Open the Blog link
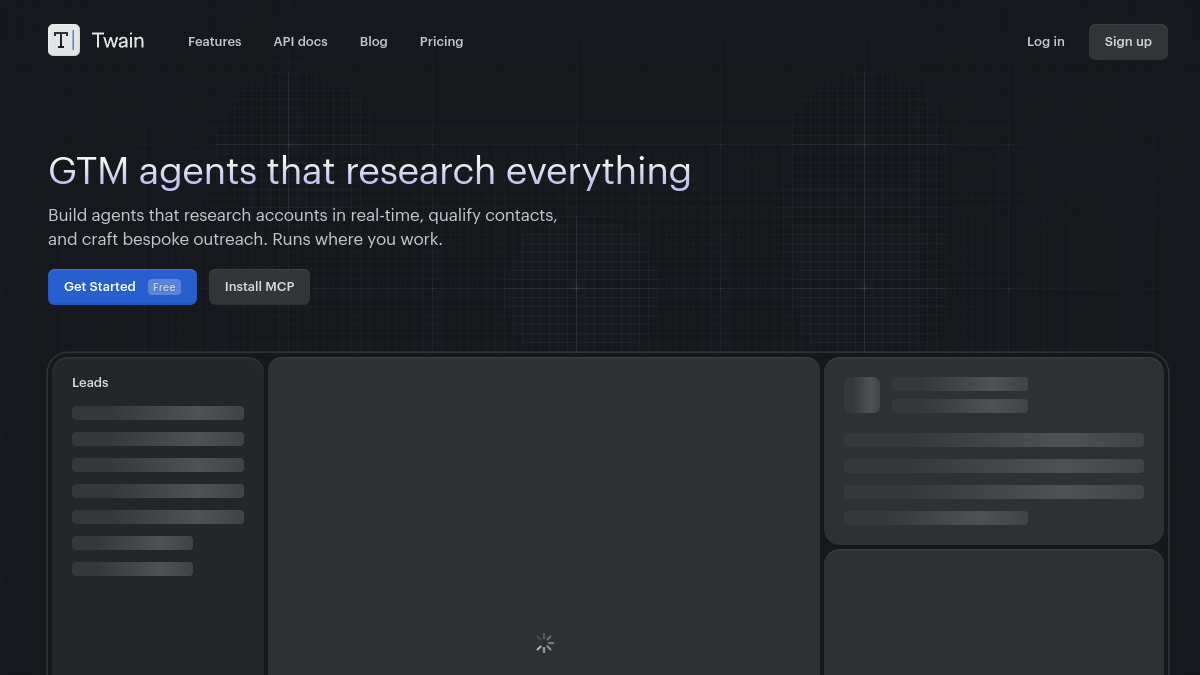Screen dimensions: 1200x675 pyautogui.click(x=373, y=41)
